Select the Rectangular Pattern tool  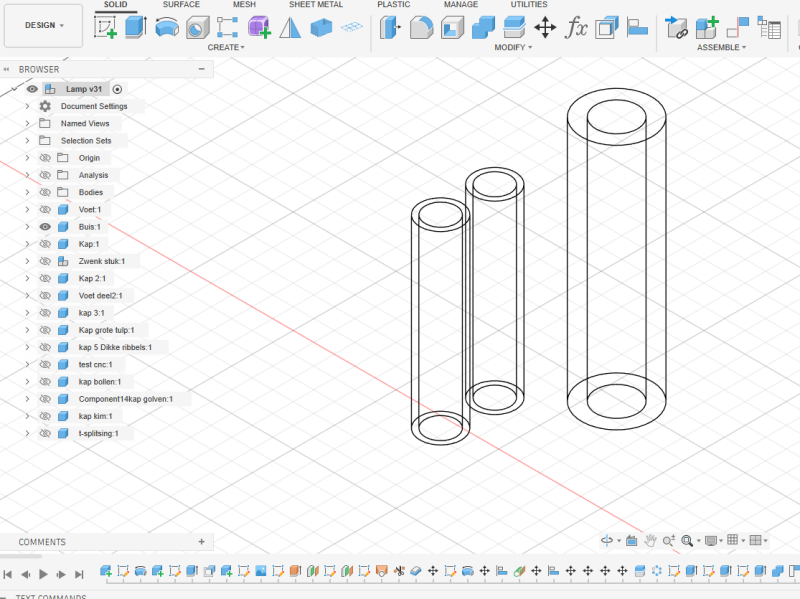(228, 27)
